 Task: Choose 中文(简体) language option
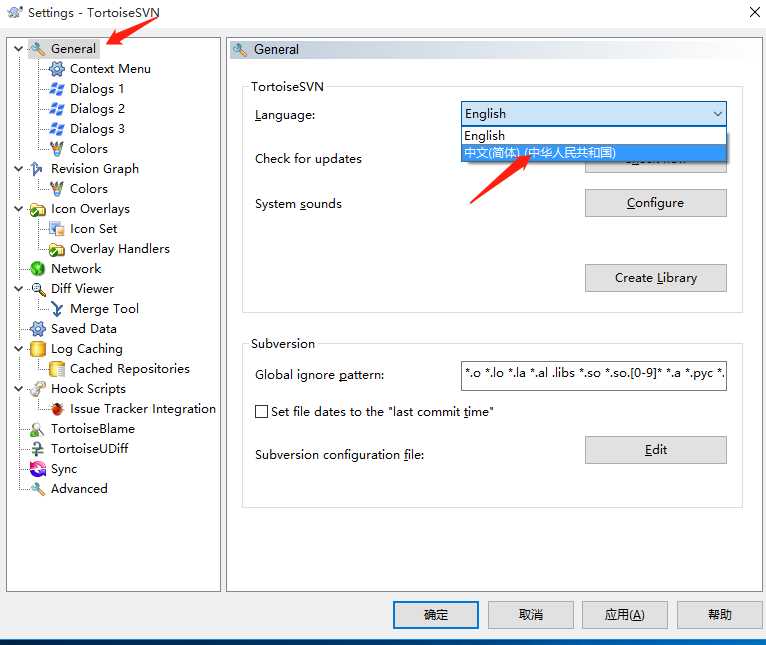coord(594,153)
